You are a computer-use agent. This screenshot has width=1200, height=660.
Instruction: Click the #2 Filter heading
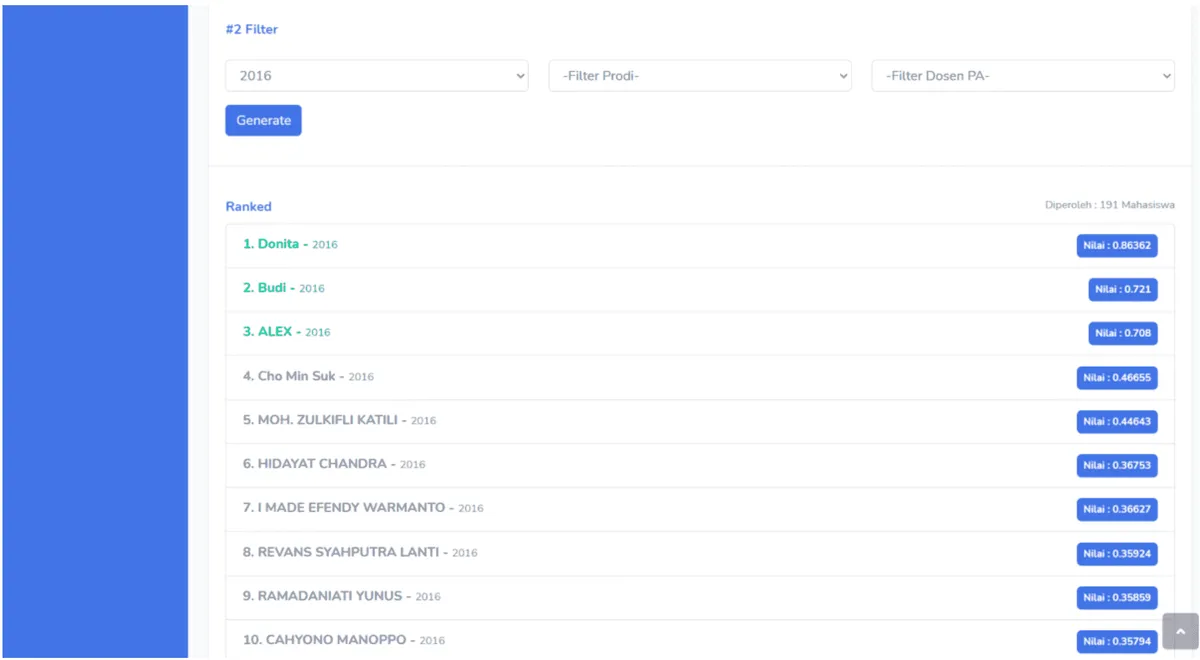(x=252, y=29)
